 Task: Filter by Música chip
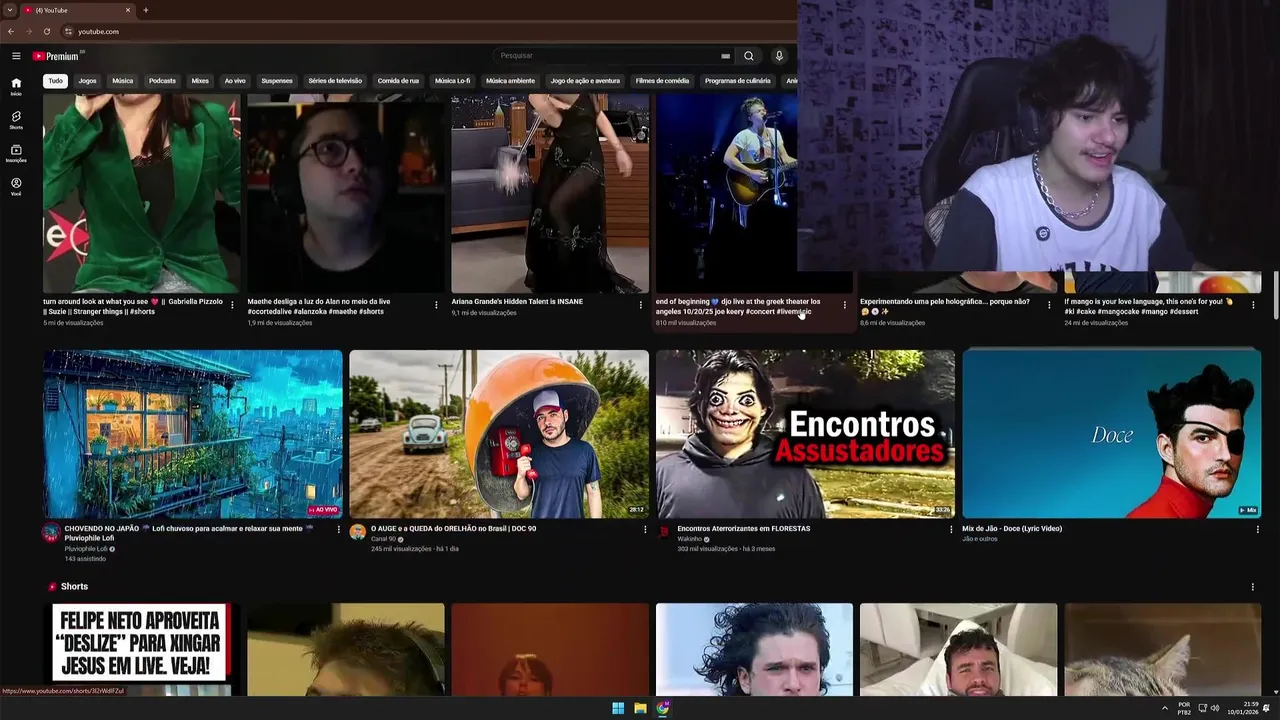point(123,81)
